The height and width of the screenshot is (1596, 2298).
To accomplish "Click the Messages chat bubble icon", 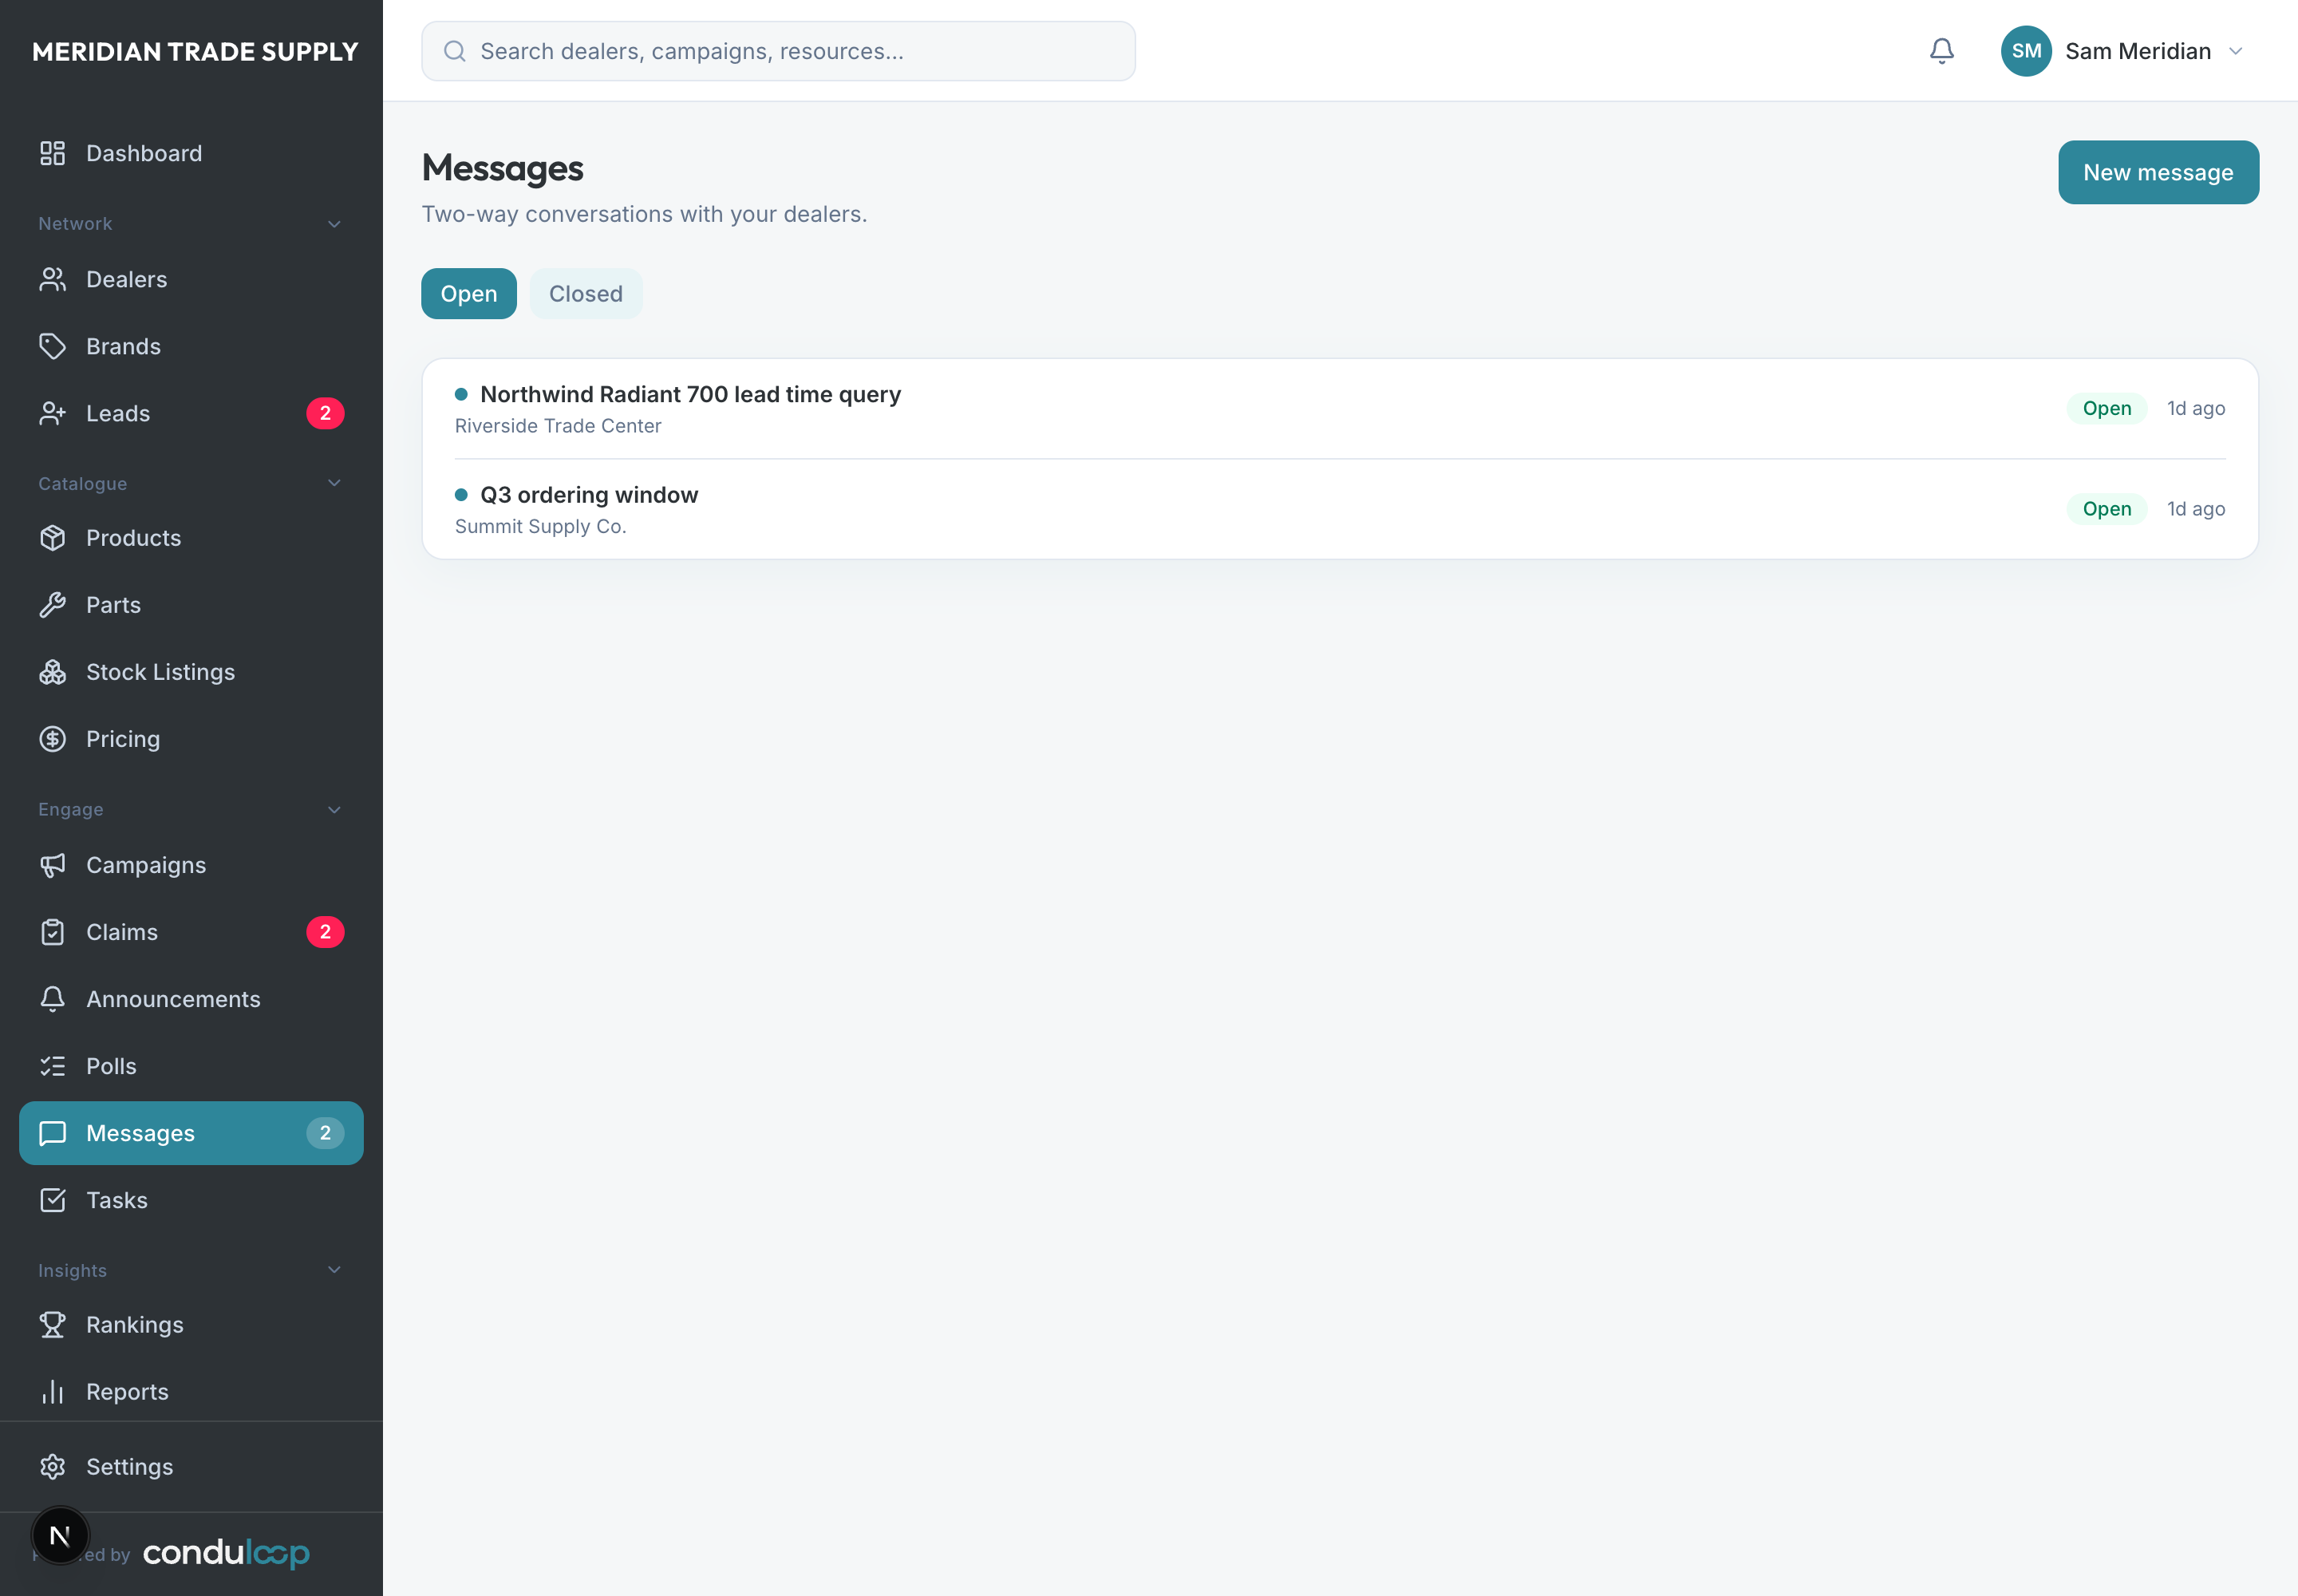I will [52, 1133].
